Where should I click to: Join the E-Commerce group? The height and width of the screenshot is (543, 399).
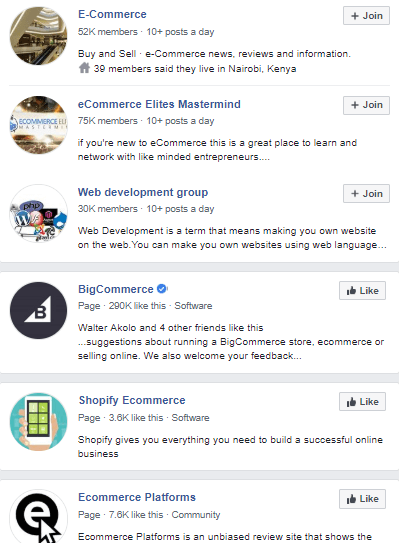click(366, 16)
